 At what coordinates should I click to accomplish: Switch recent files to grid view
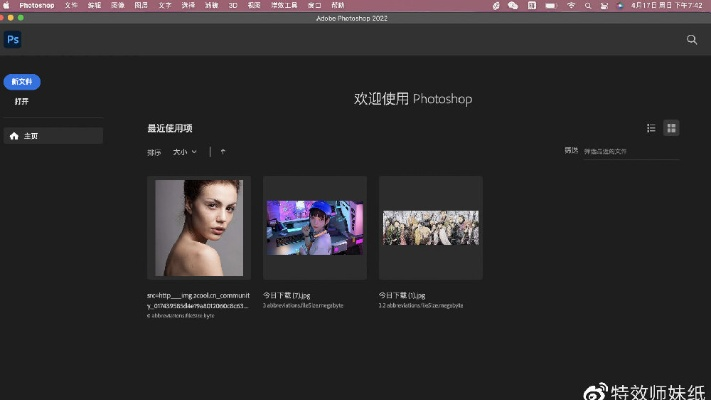click(x=671, y=128)
